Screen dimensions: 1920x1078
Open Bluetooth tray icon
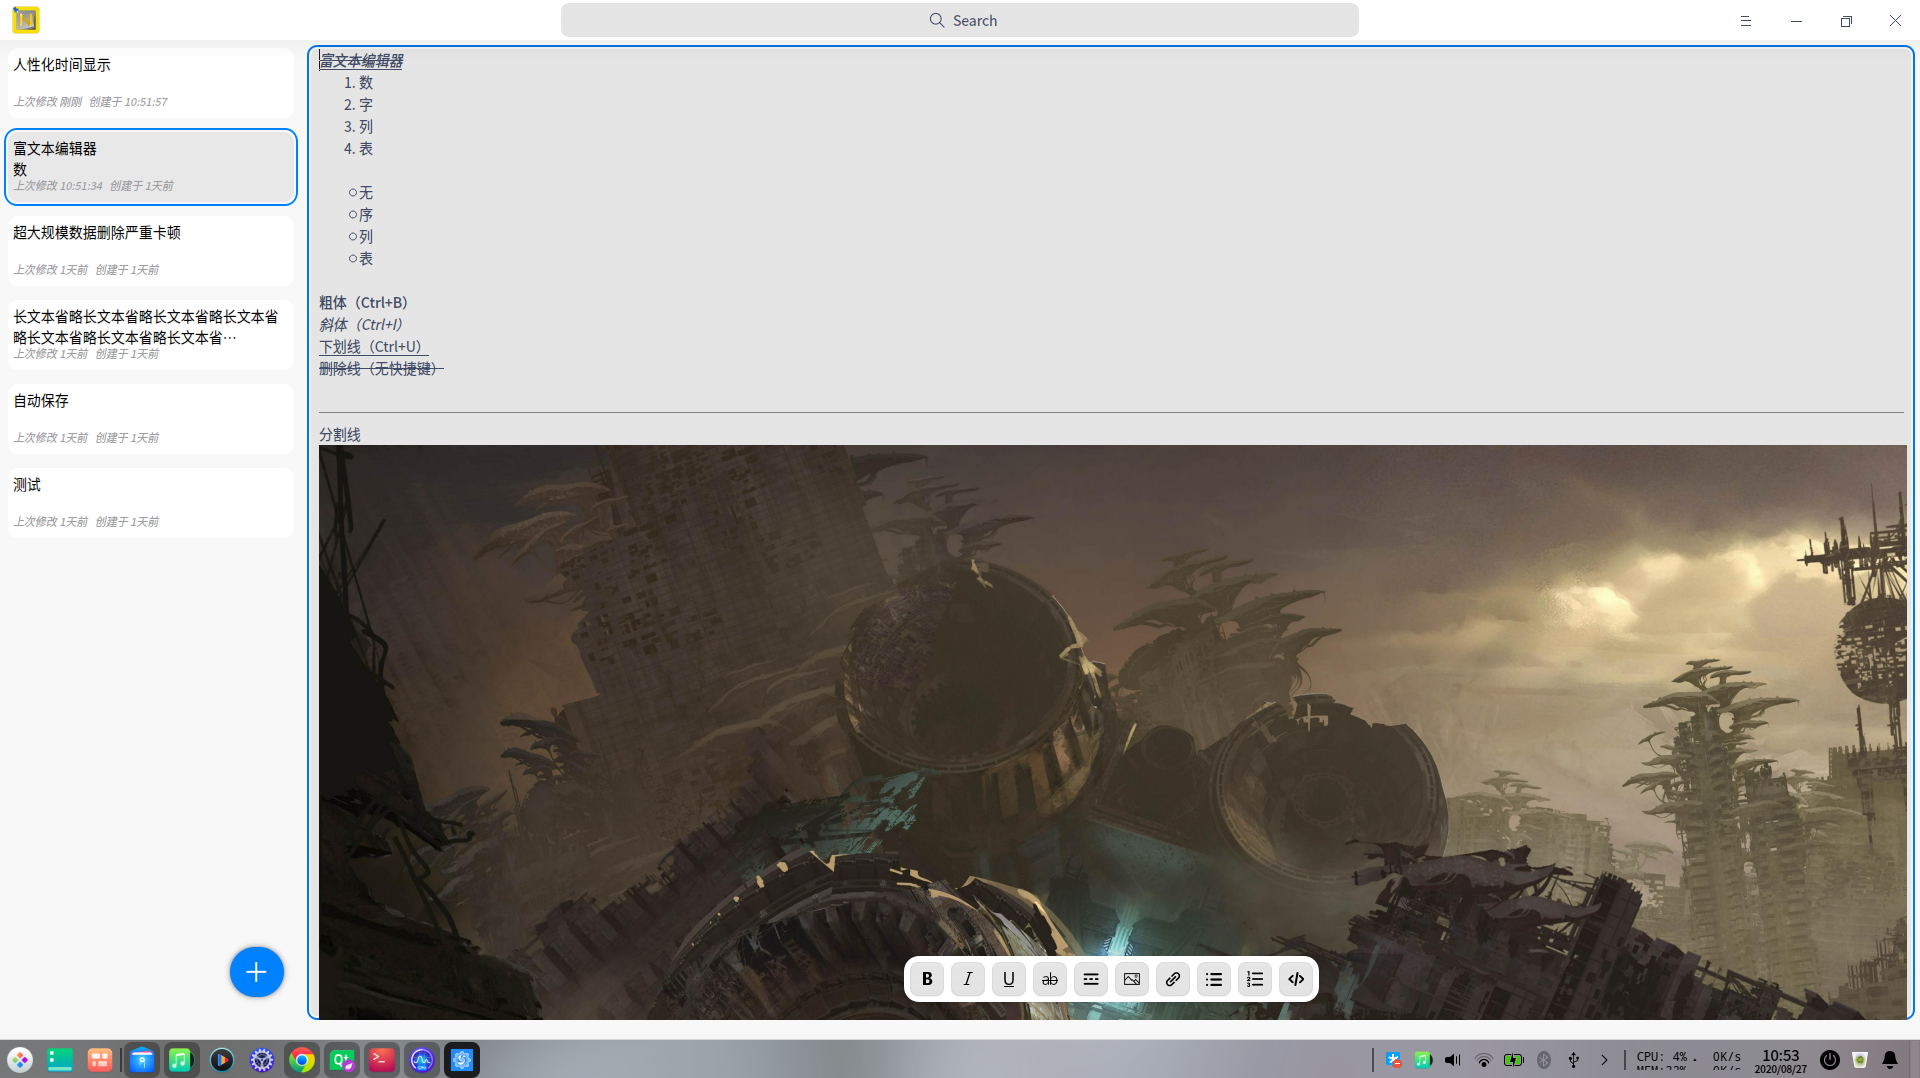click(1544, 1060)
